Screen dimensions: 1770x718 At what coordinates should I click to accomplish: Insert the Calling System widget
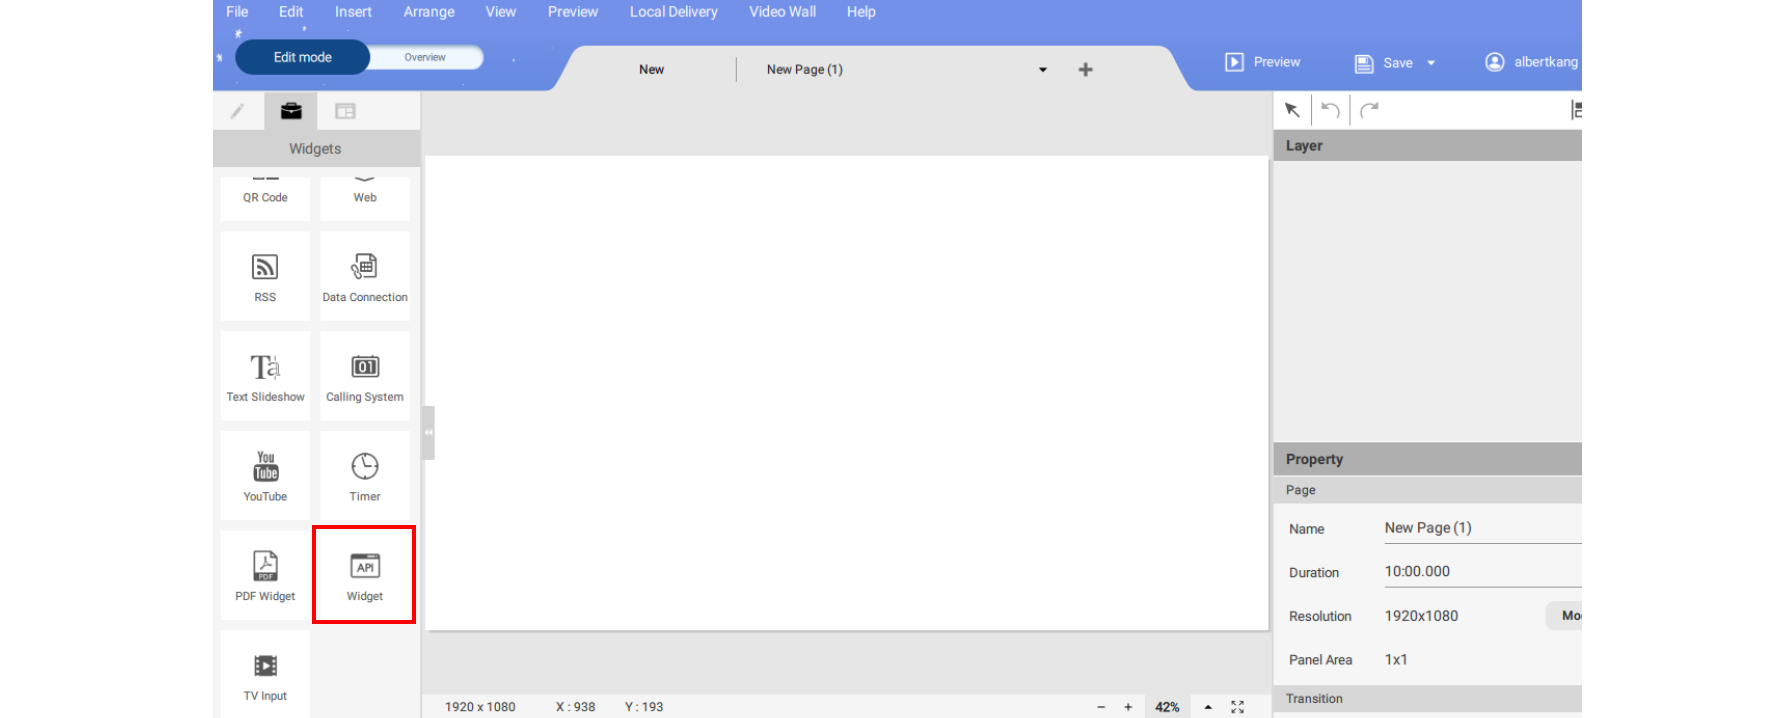[x=365, y=376]
